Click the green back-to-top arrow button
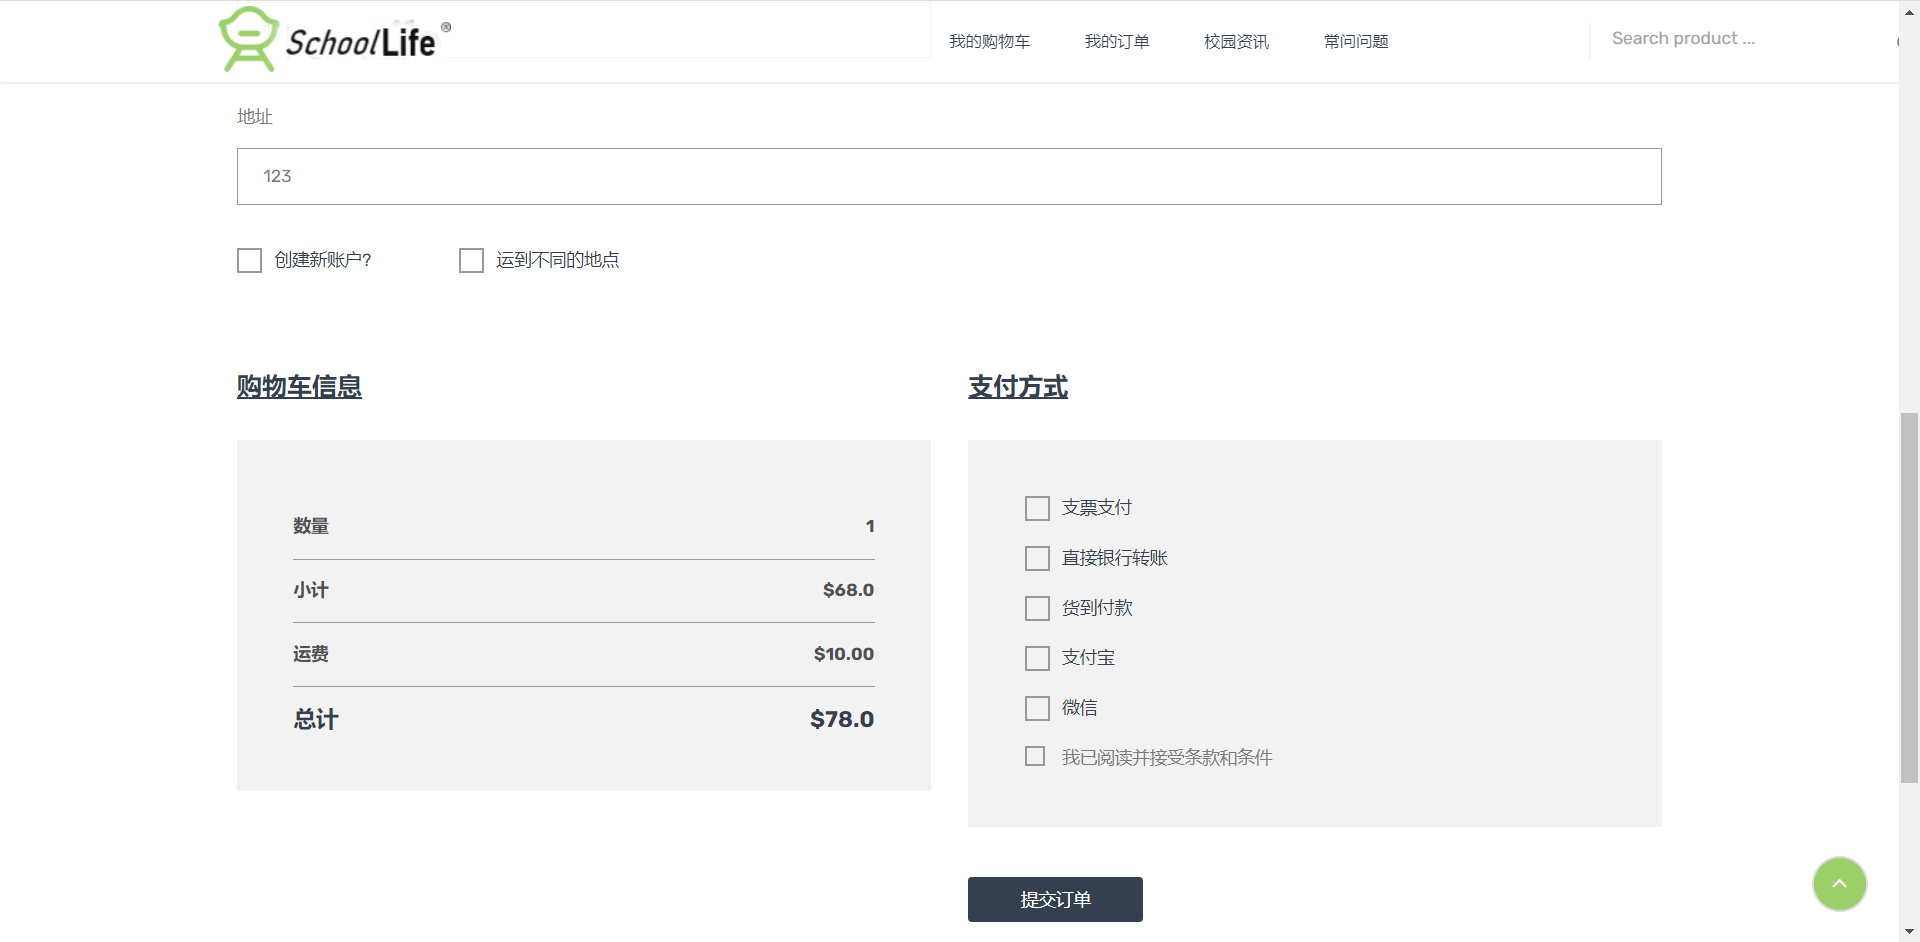Viewport: 1920px width, 942px height. pos(1839,884)
